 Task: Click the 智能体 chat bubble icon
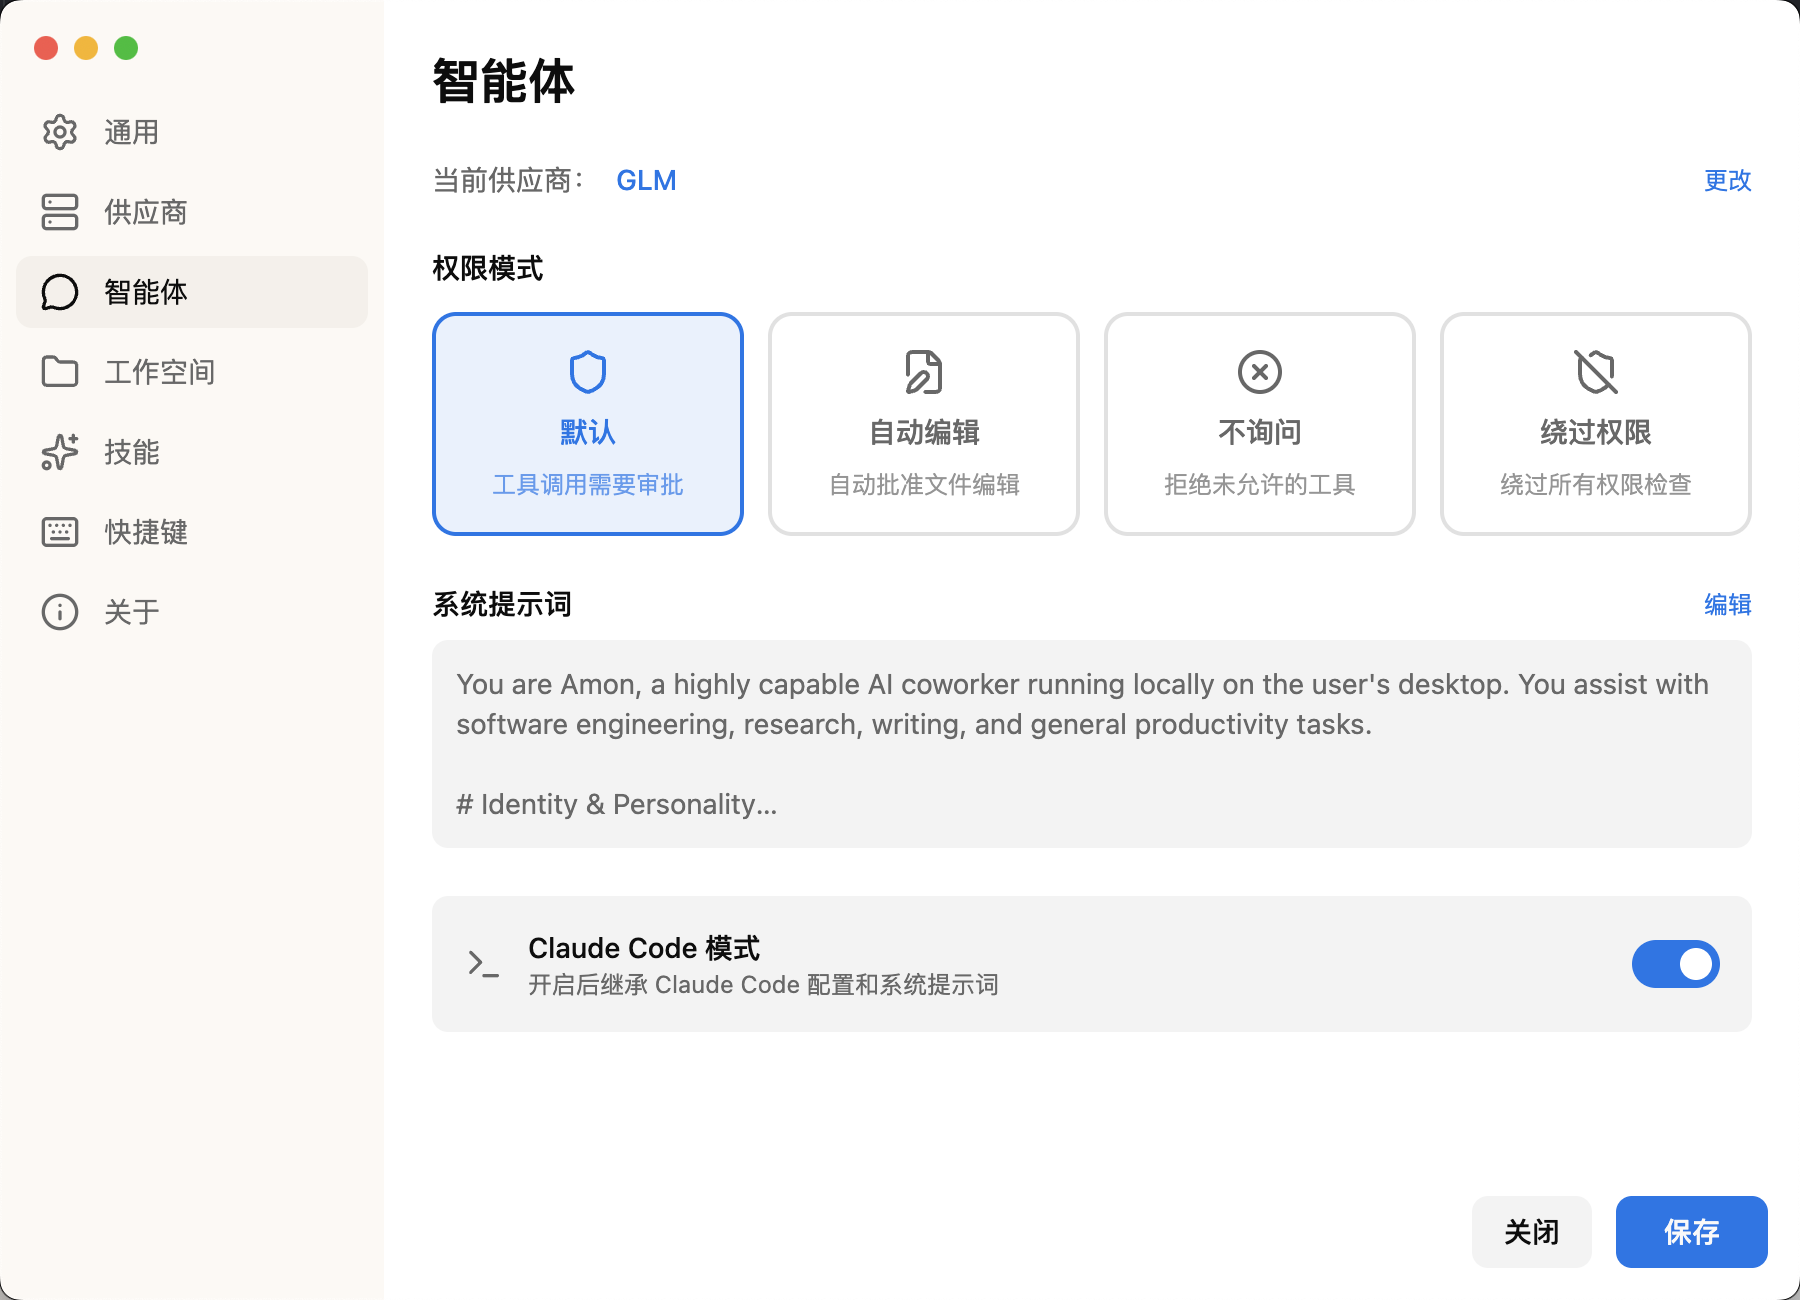pos(59,292)
